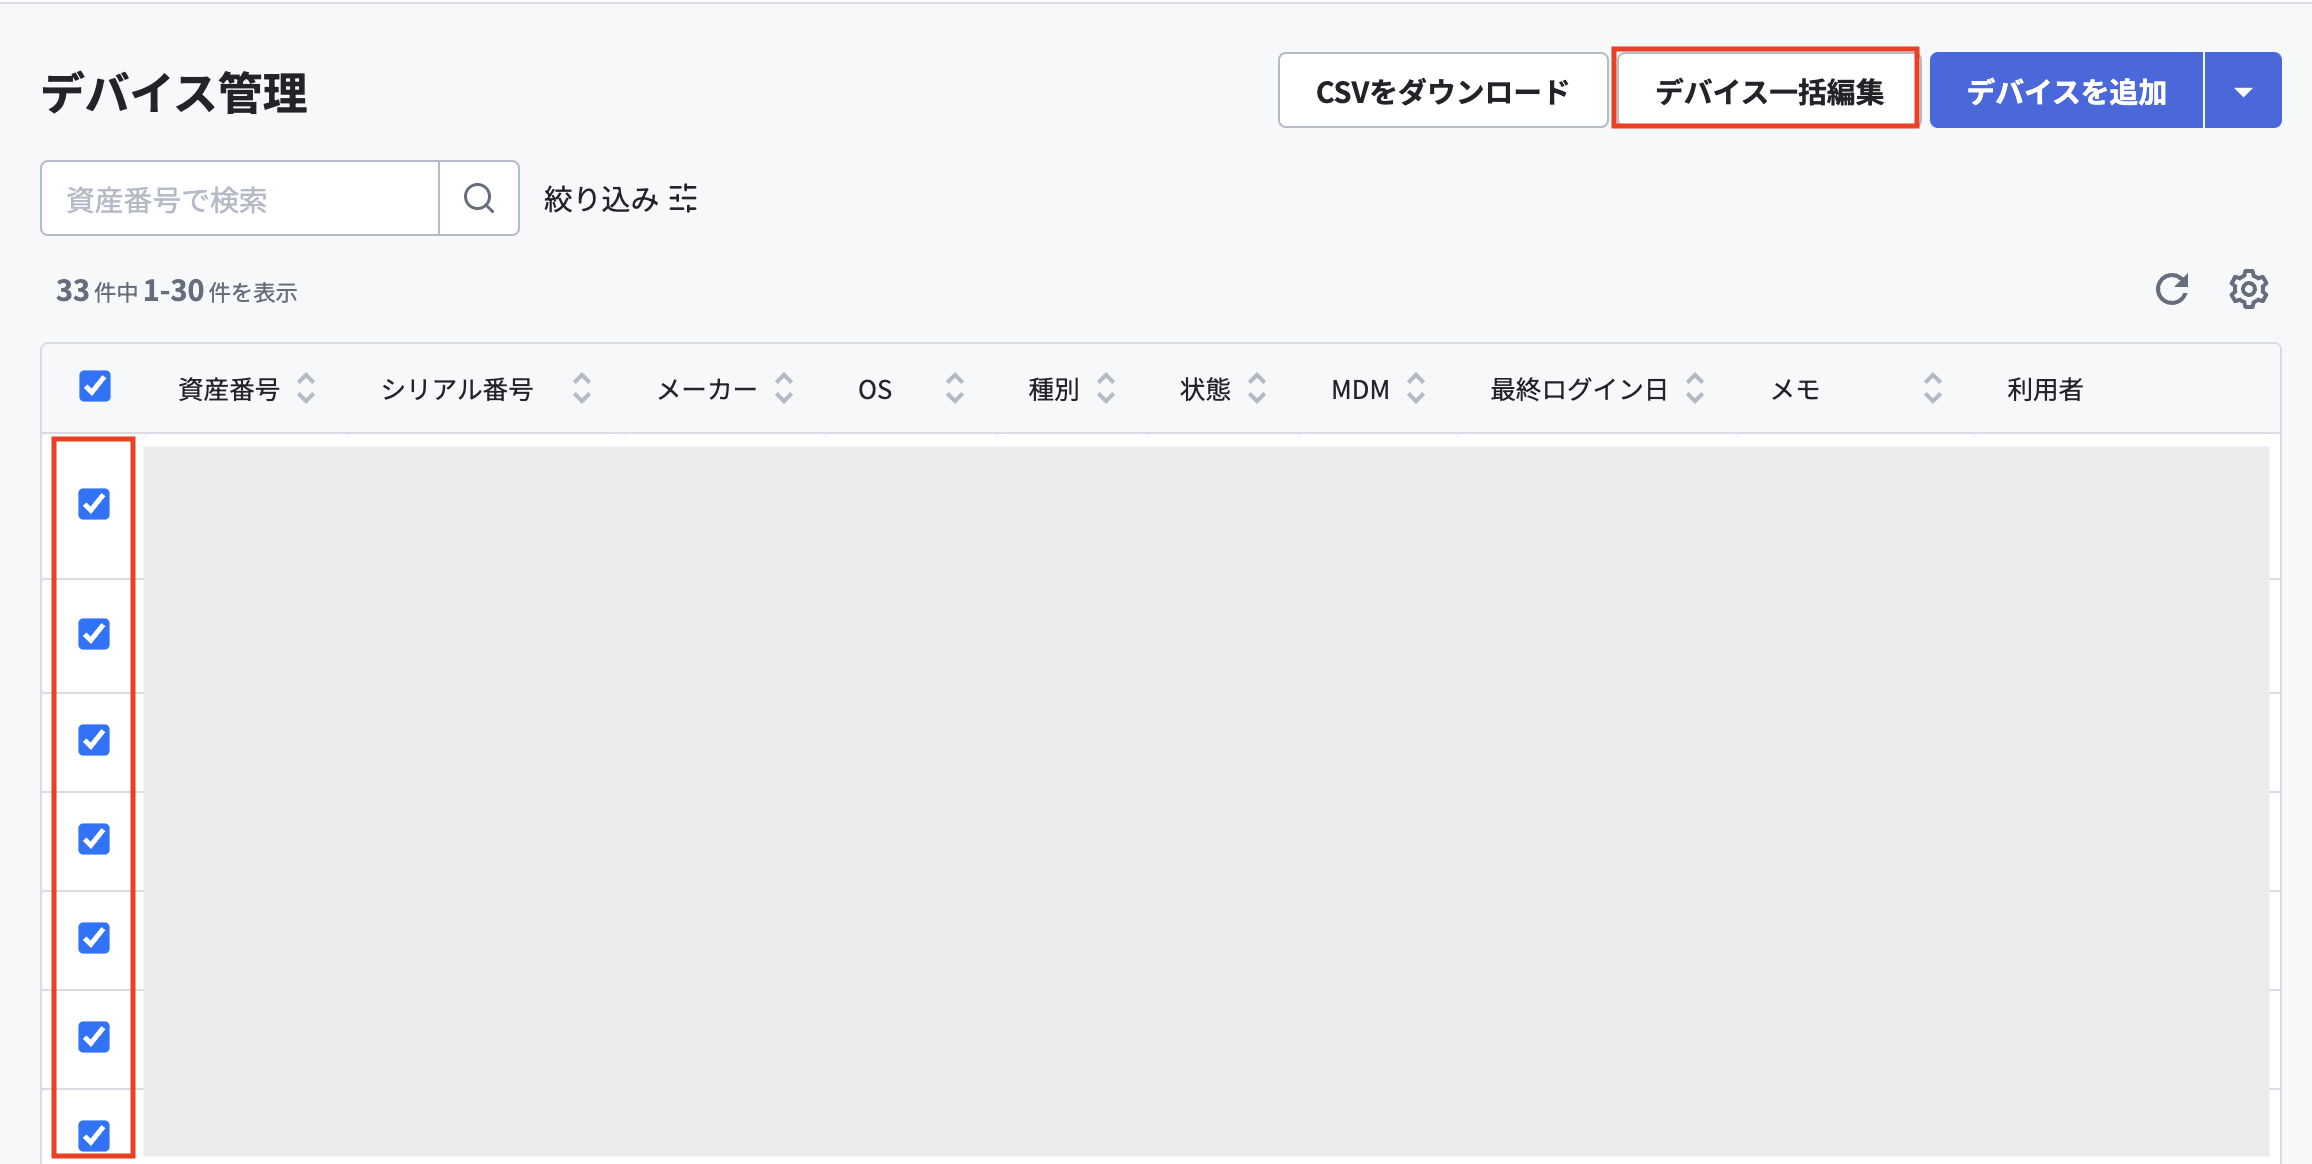Sort by メーカー column arrows

[784, 388]
